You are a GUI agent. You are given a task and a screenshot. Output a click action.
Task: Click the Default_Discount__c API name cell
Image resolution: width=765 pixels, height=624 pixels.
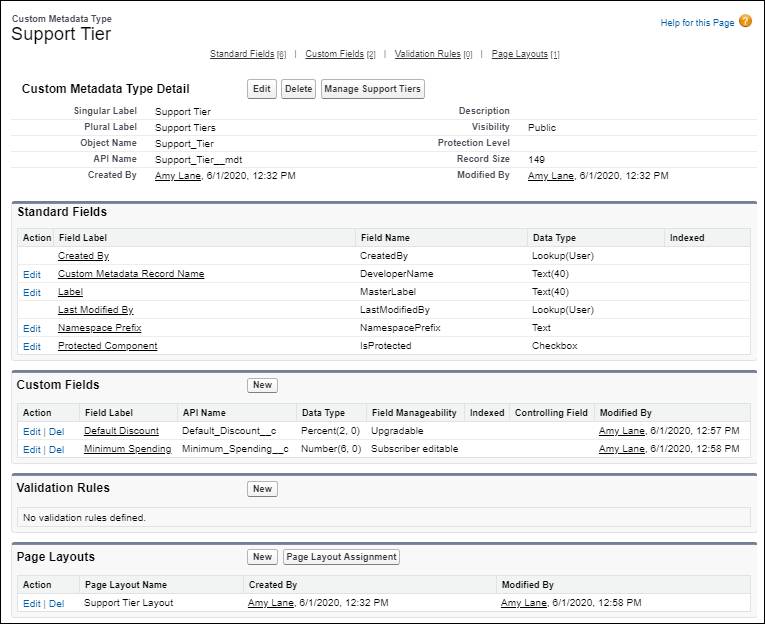(229, 431)
